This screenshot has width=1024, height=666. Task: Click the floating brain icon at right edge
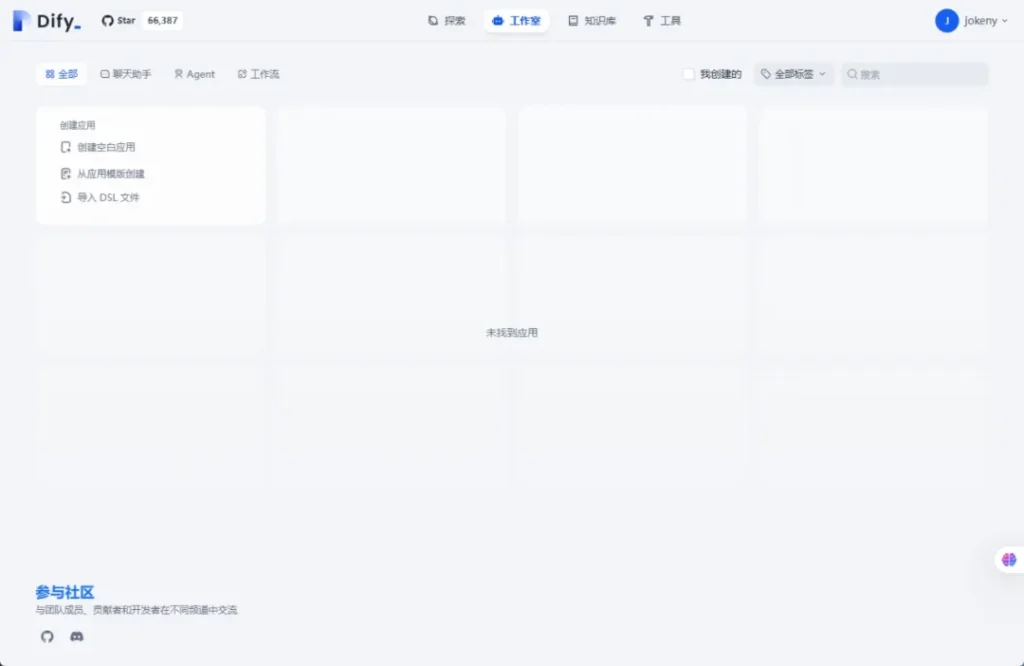[x=1008, y=560]
